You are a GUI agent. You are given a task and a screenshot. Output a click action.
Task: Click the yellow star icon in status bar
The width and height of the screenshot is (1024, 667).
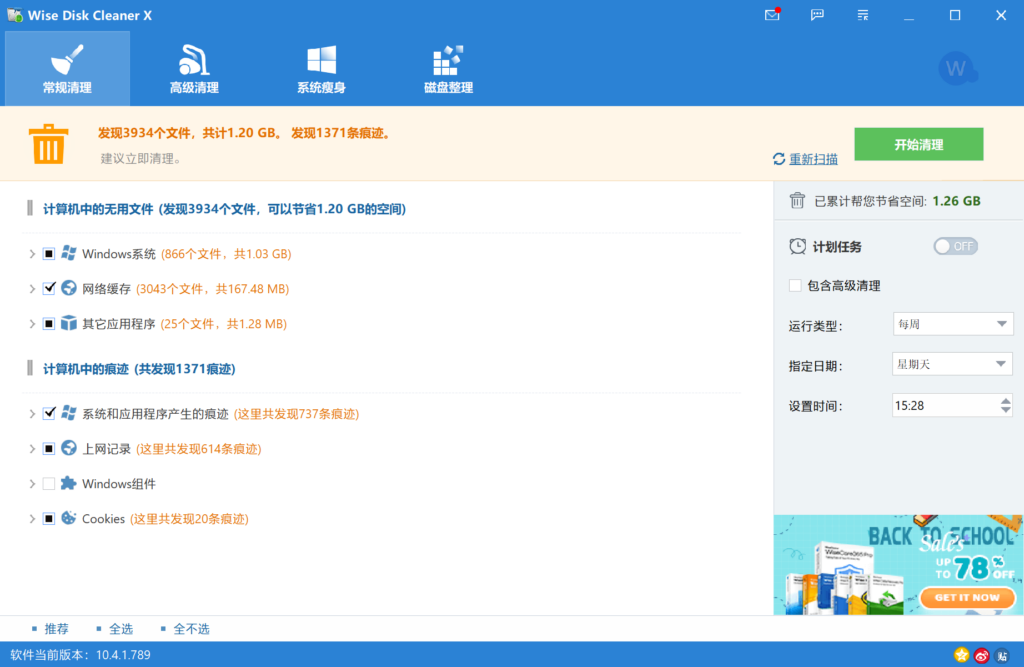coord(962,655)
